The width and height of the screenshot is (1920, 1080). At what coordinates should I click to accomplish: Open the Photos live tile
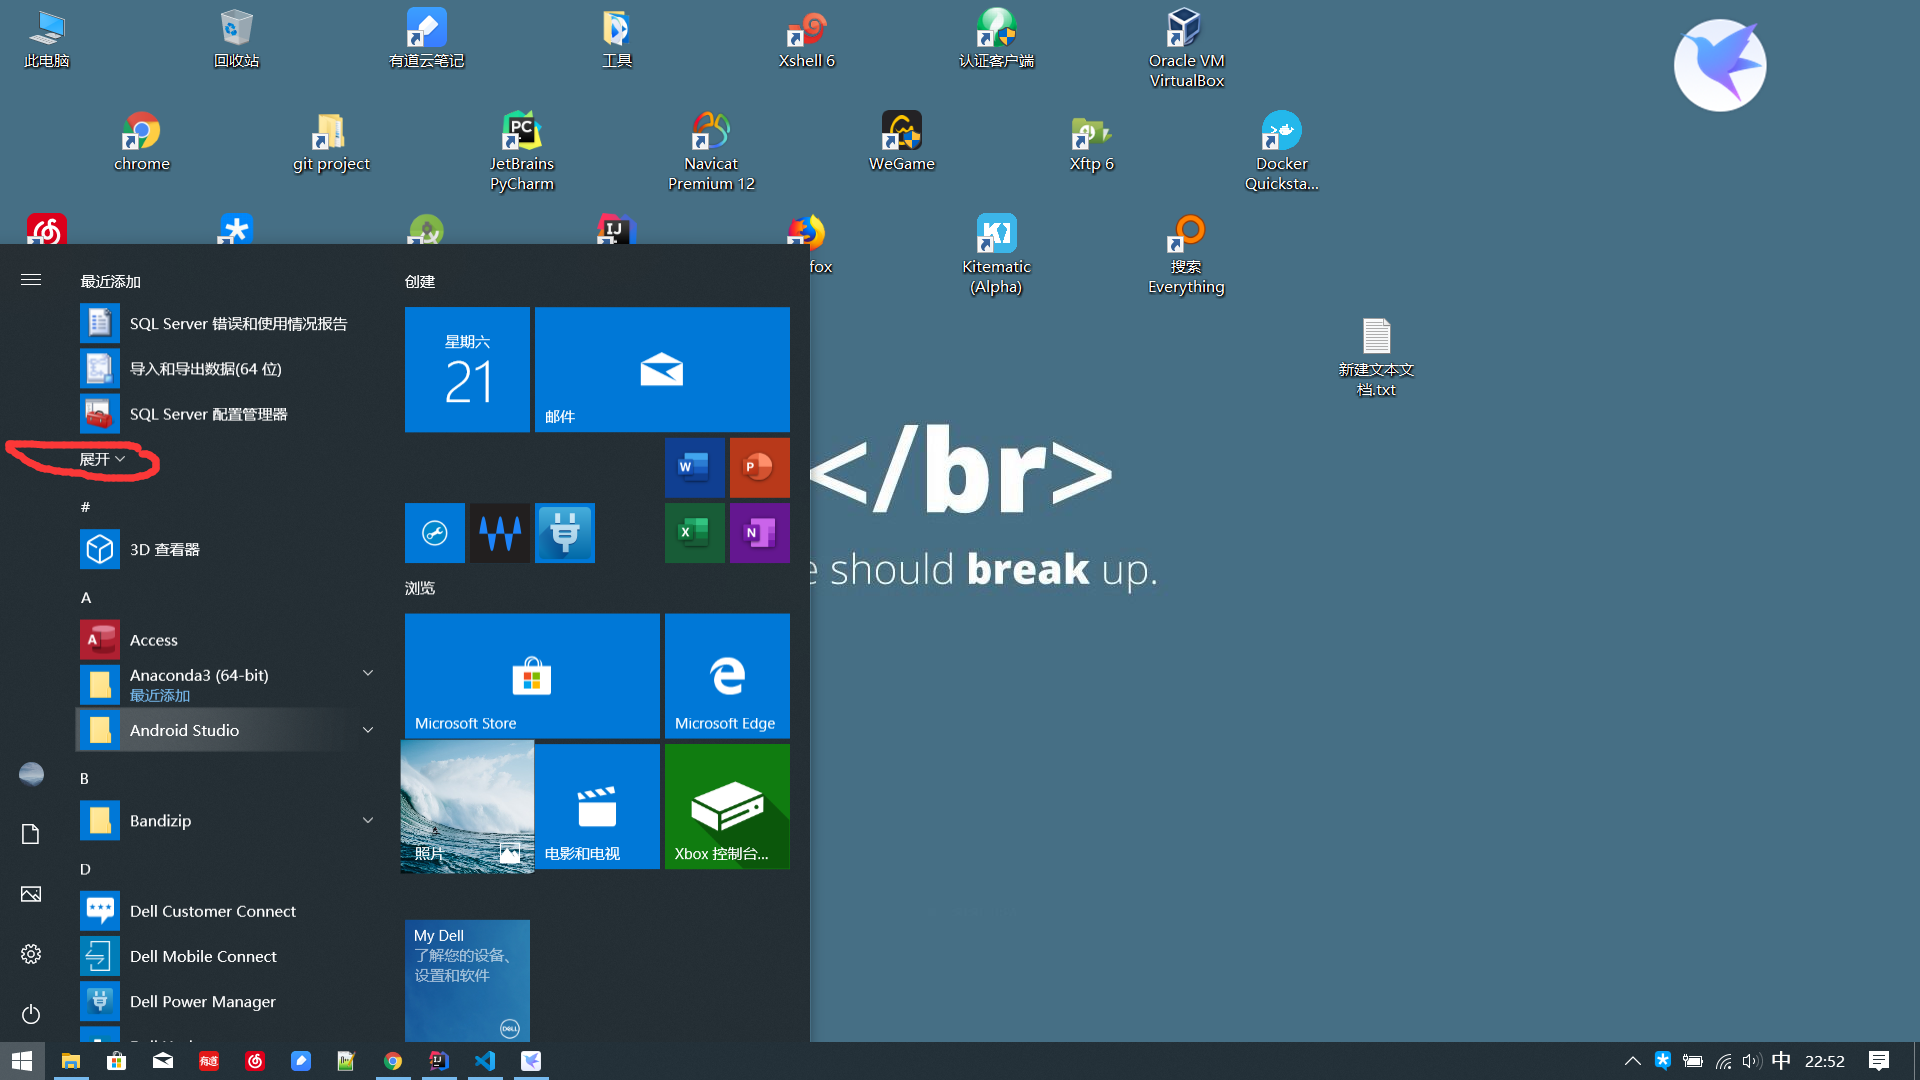tap(467, 806)
